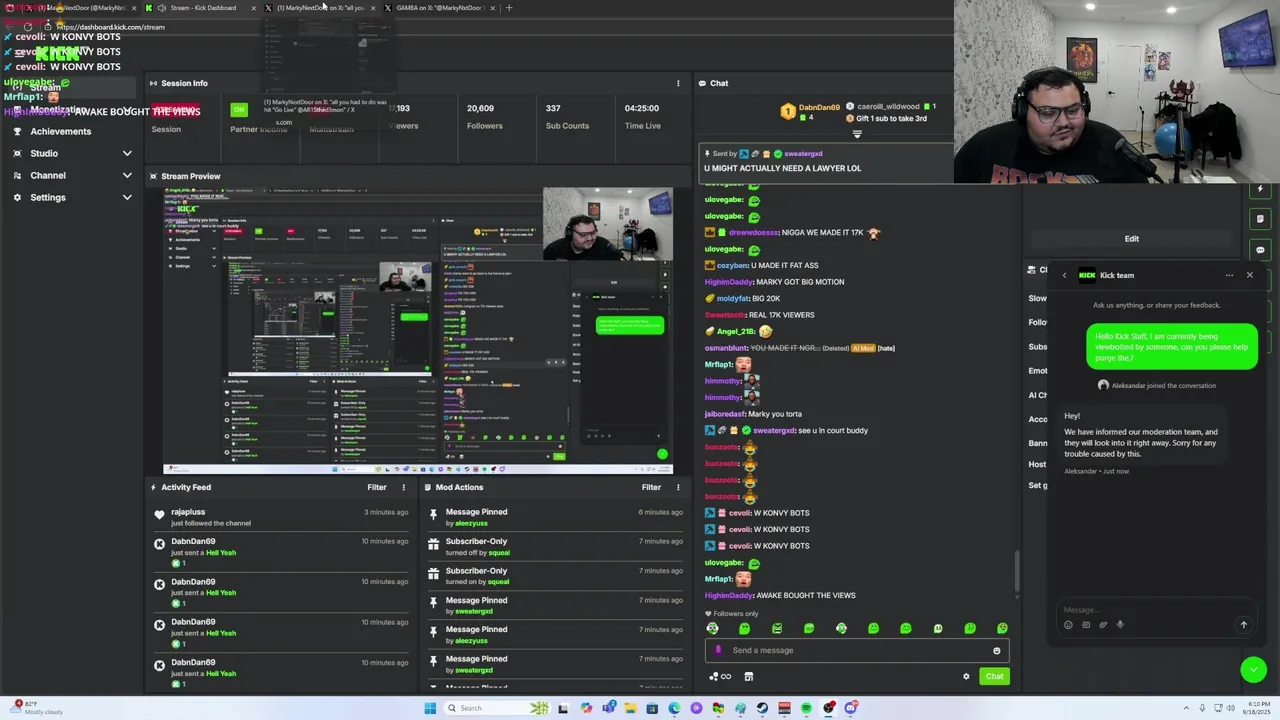
Task: Click the green Chat send button
Action: [994, 676]
